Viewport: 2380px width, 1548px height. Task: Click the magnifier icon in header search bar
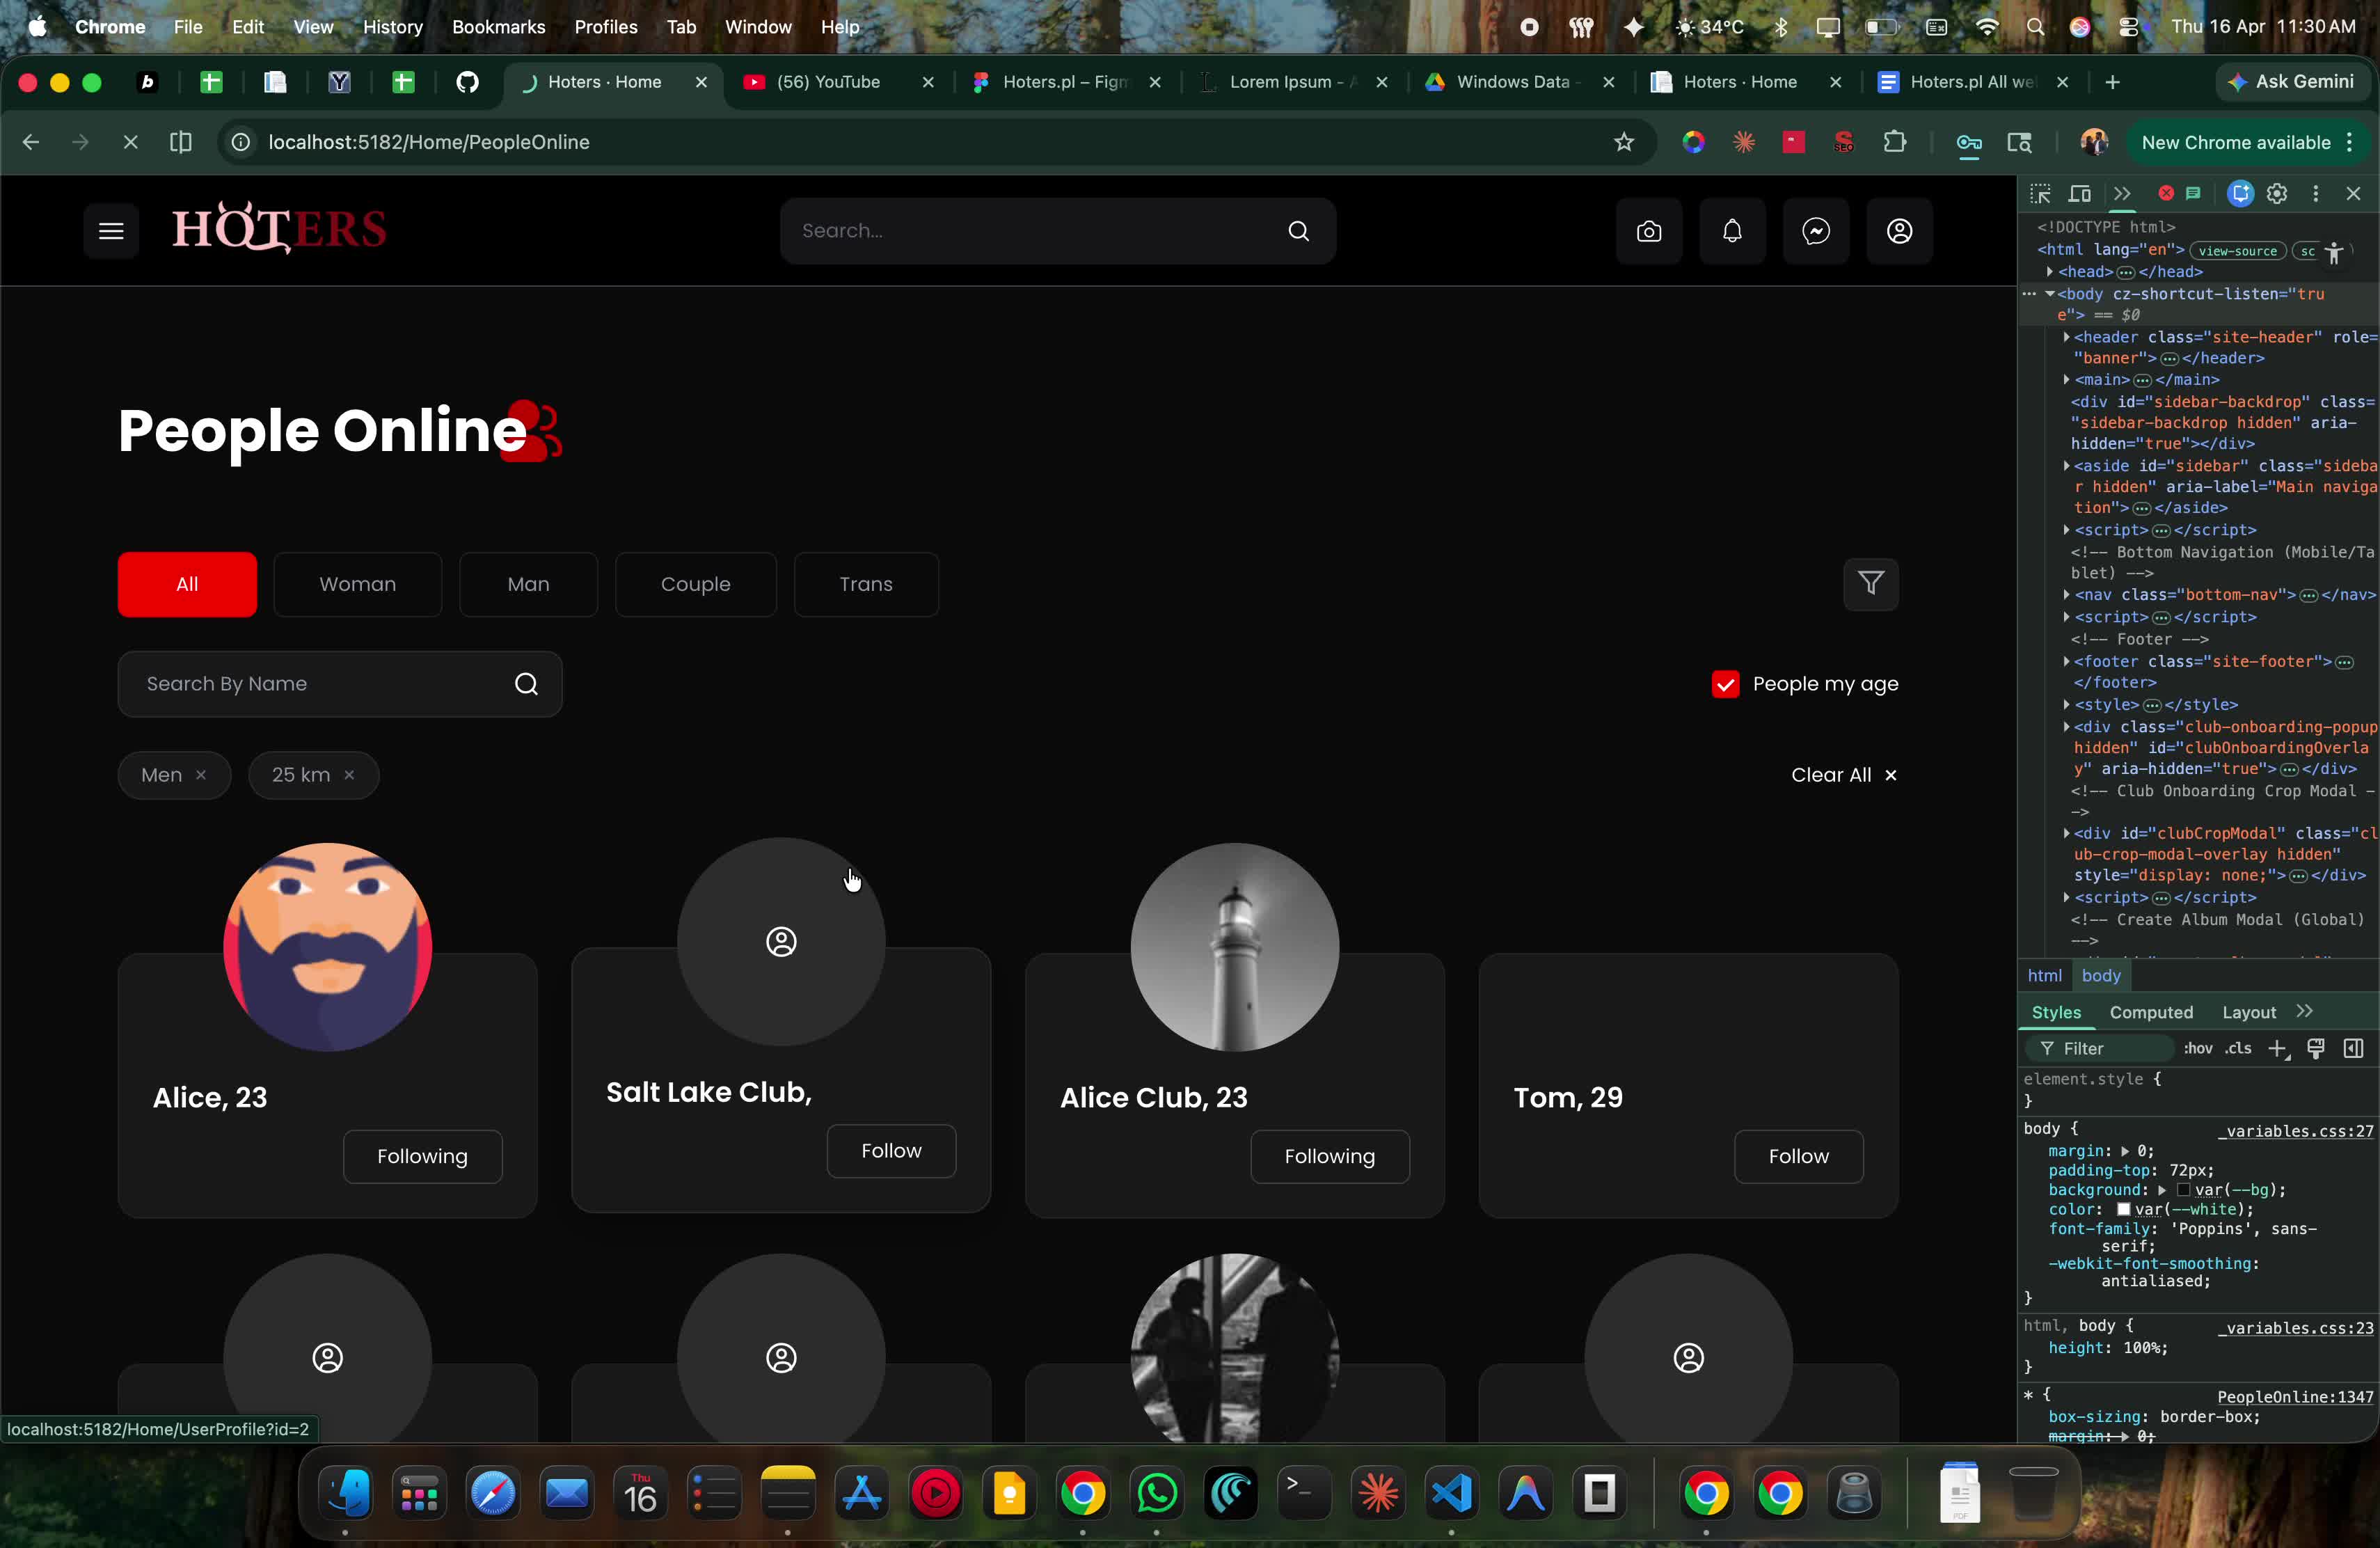coord(1299,231)
